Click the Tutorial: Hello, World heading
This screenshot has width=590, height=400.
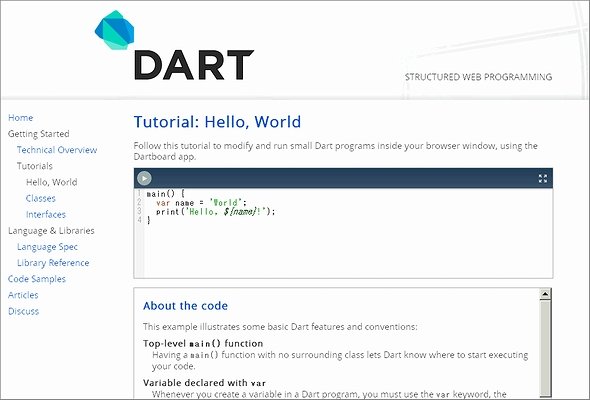click(x=217, y=122)
